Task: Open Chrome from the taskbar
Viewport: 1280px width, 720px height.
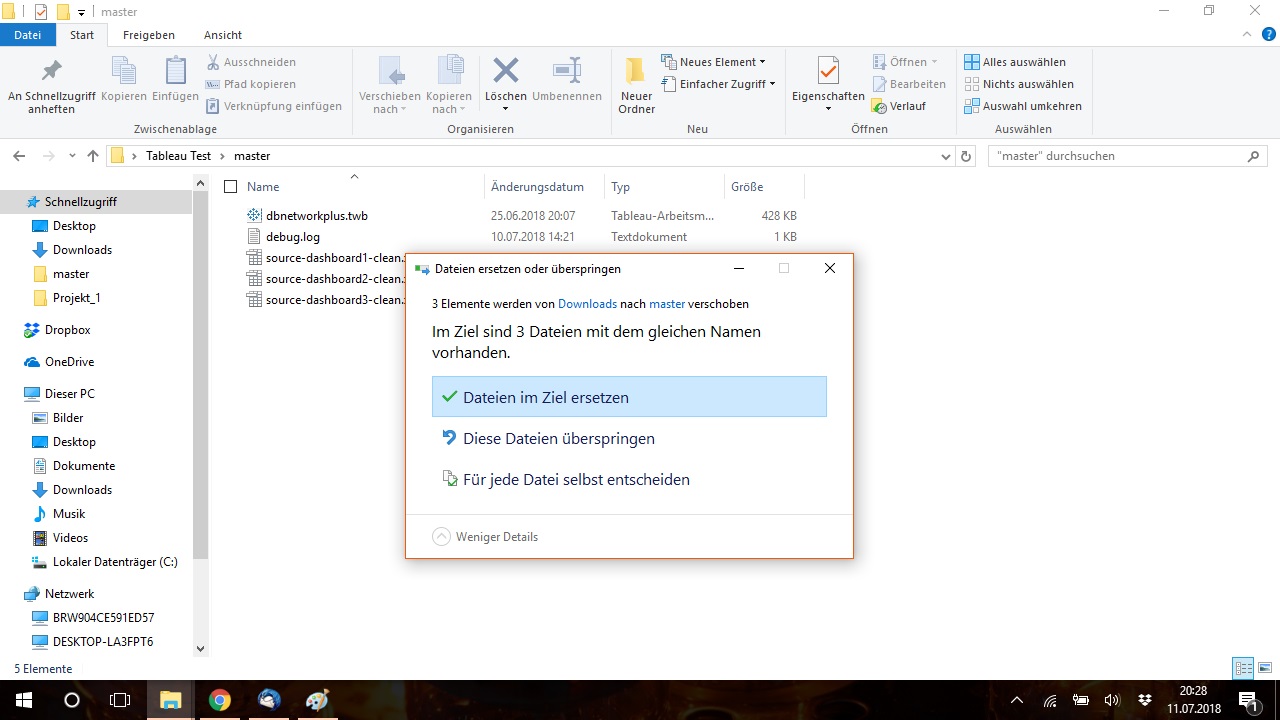Action: 220,700
